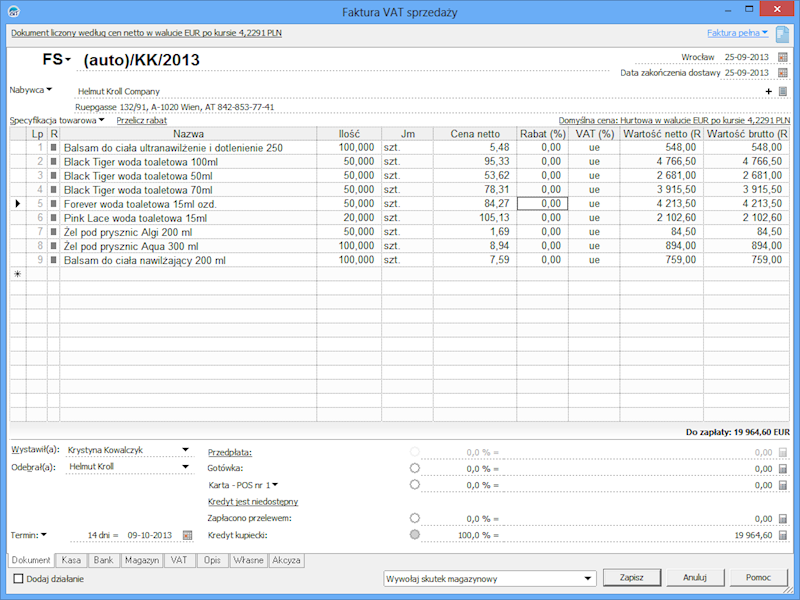Open calculator icon in Karta row
The height and width of the screenshot is (600, 800).
point(783,485)
